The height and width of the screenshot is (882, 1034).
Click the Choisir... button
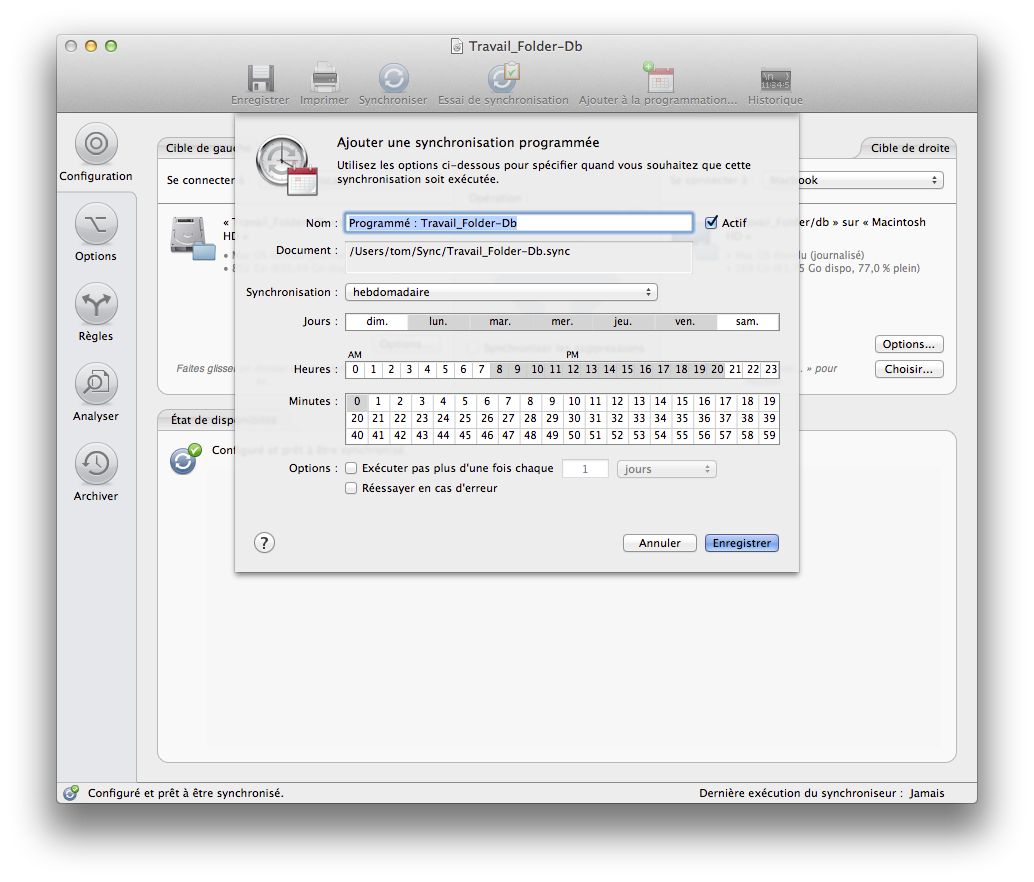tap(909, 369)
